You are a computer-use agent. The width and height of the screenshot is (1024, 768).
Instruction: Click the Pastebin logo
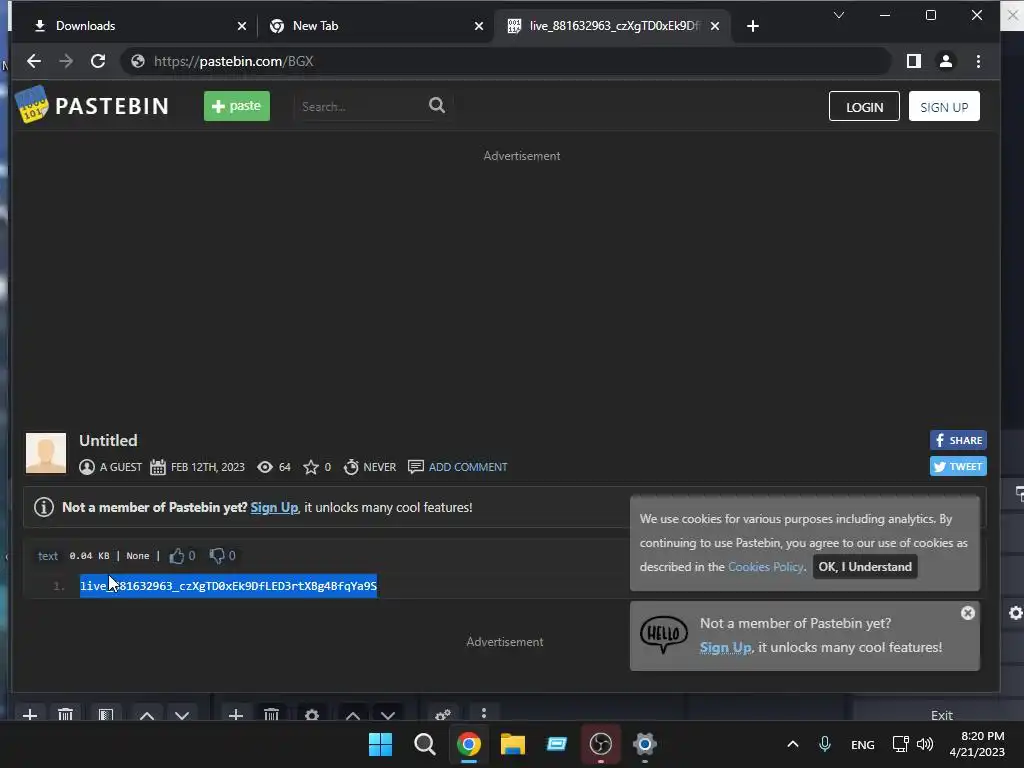click(91, 105)
